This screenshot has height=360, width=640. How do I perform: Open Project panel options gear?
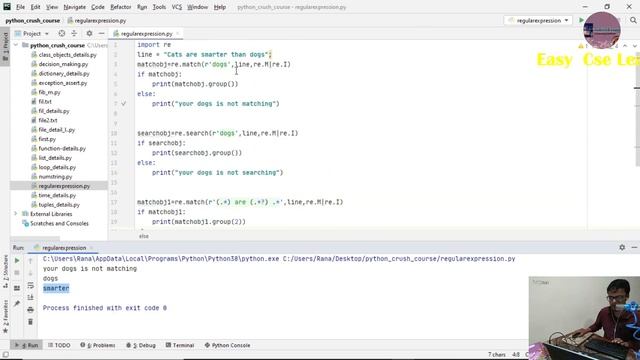tap(89, 33)
